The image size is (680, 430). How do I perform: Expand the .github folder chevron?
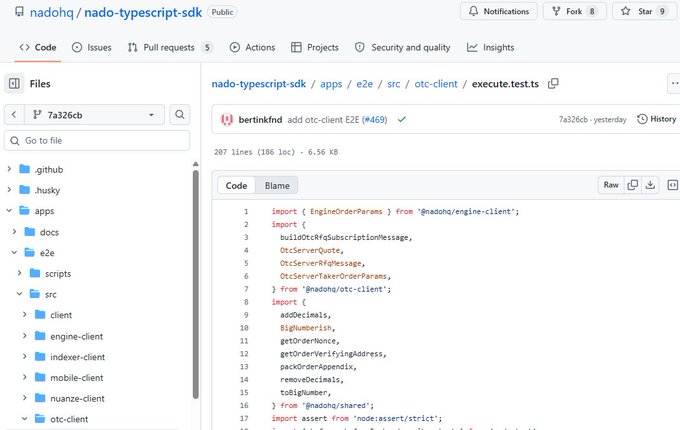(9, 169)
